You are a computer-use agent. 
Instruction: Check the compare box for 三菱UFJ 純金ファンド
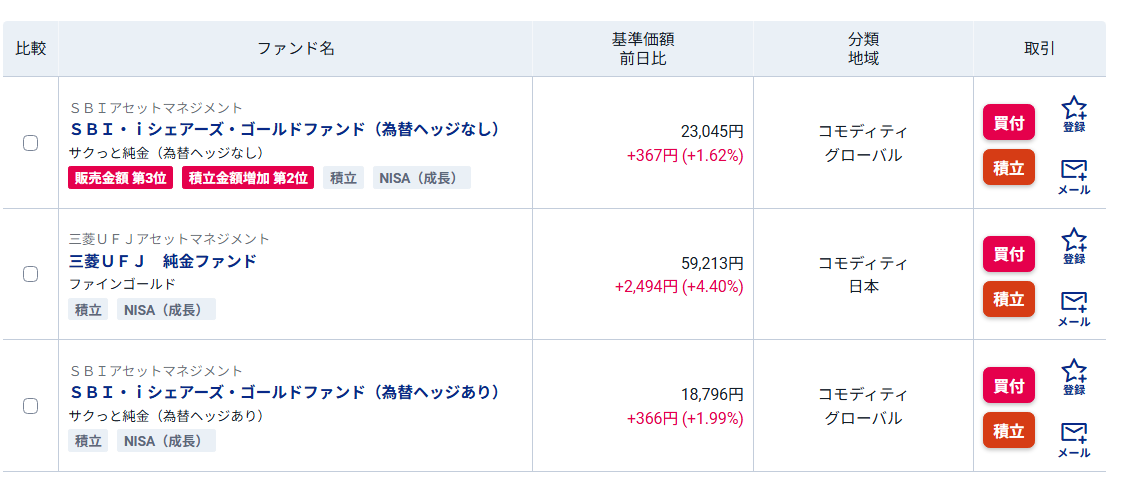coord(31,274)
